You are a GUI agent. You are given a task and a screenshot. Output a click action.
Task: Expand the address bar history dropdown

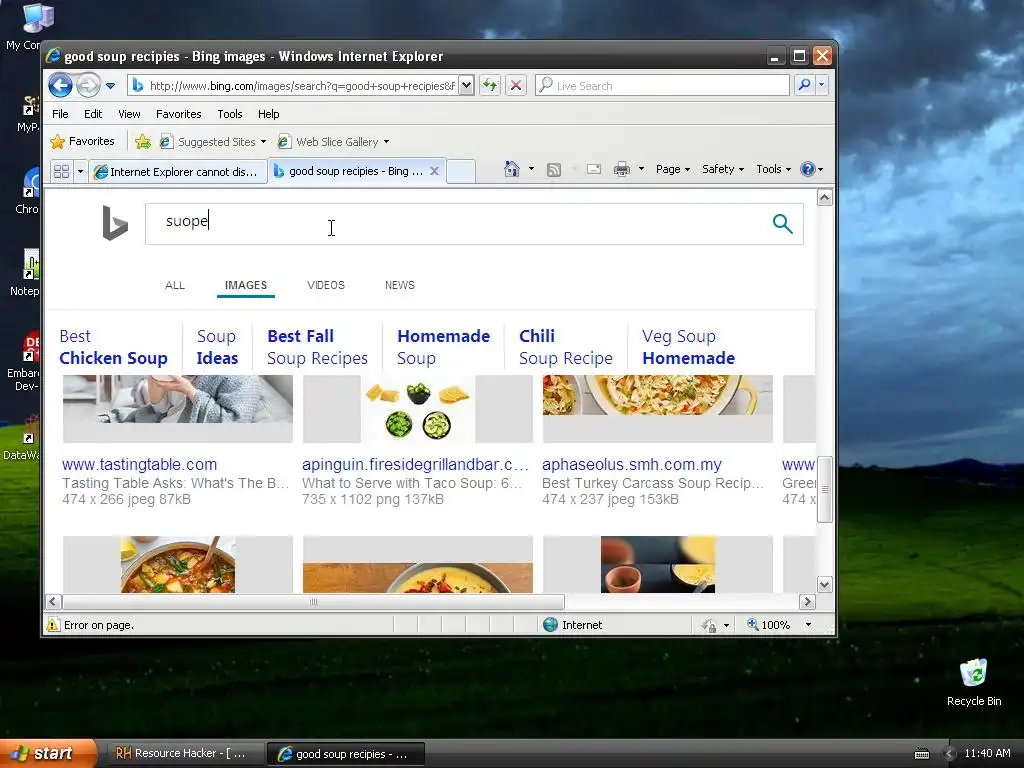point(466,86)
